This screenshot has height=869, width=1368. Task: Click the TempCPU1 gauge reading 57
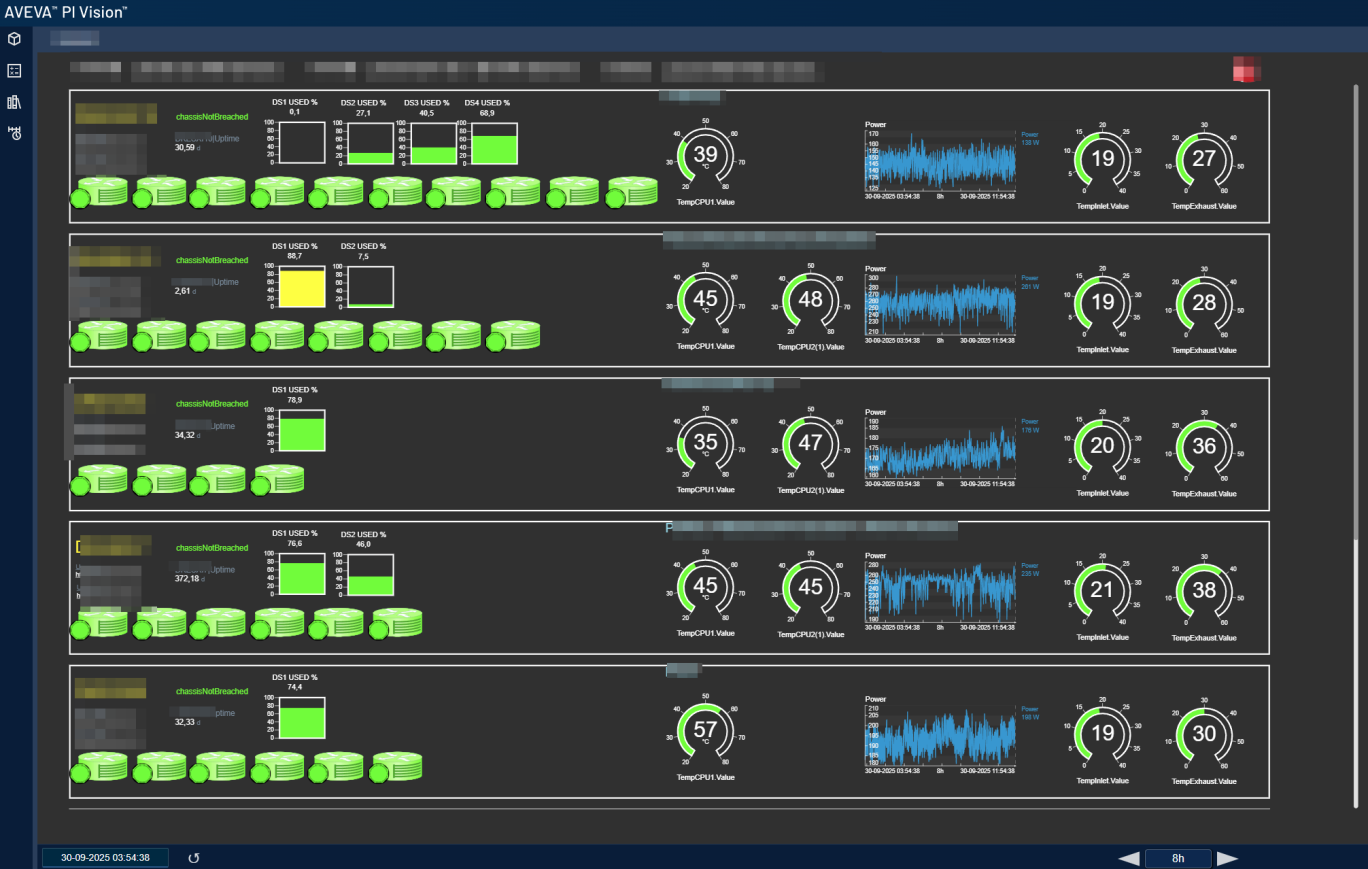tap(705, 730)
